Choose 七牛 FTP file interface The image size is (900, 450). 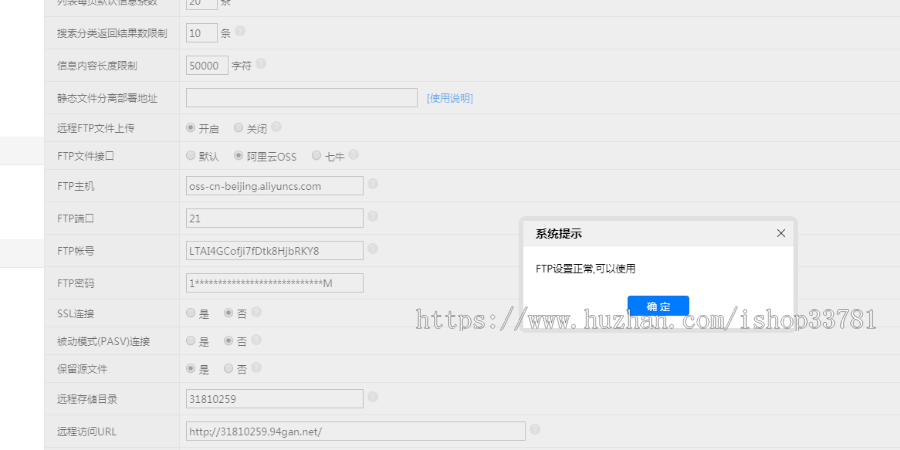point(316,155)
